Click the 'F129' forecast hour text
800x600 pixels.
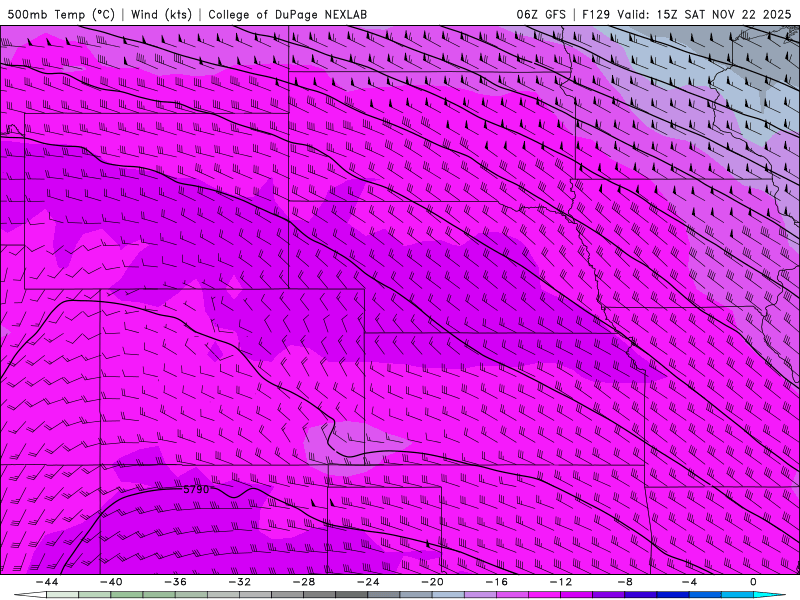tap(596, 14)
